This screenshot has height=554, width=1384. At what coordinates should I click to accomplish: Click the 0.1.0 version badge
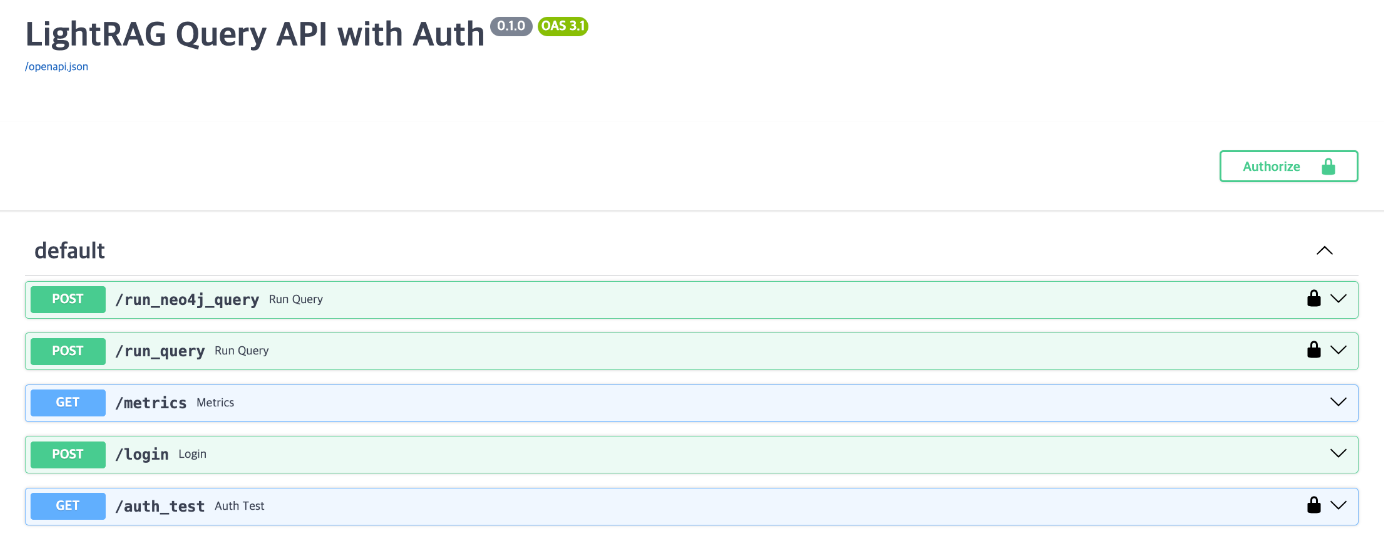pyautogui.click(x=511, y=26)
